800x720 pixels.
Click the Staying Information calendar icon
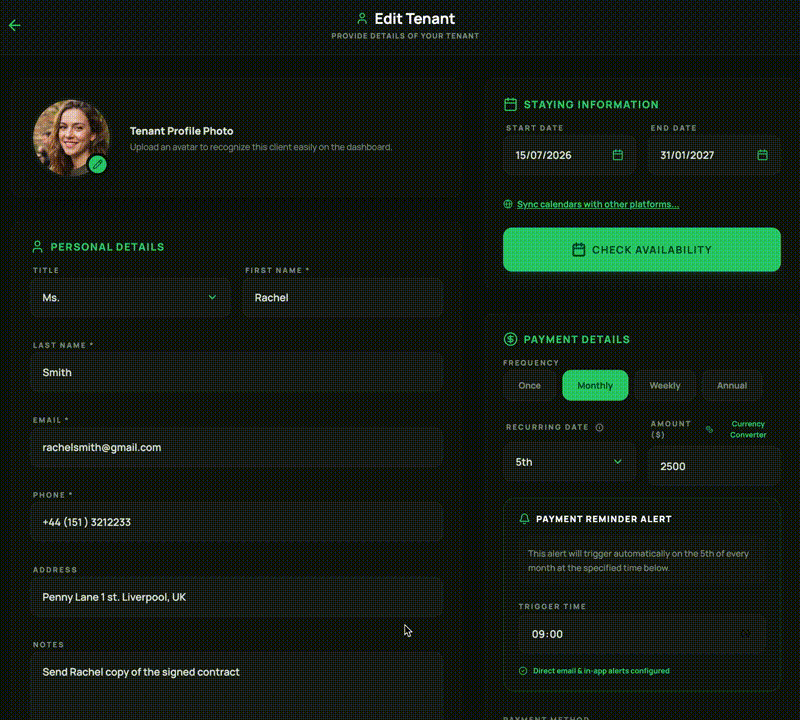click(x=510, y=105)
